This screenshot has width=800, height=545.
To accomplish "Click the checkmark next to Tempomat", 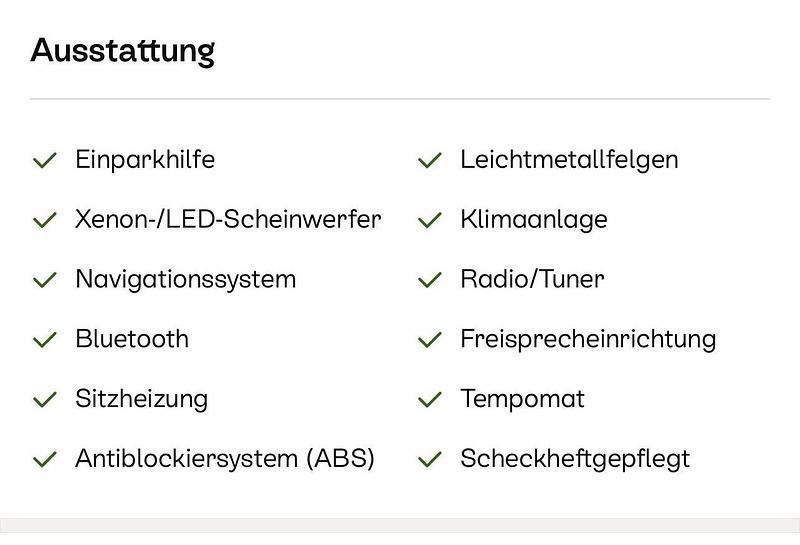I will tap(430, 400).
